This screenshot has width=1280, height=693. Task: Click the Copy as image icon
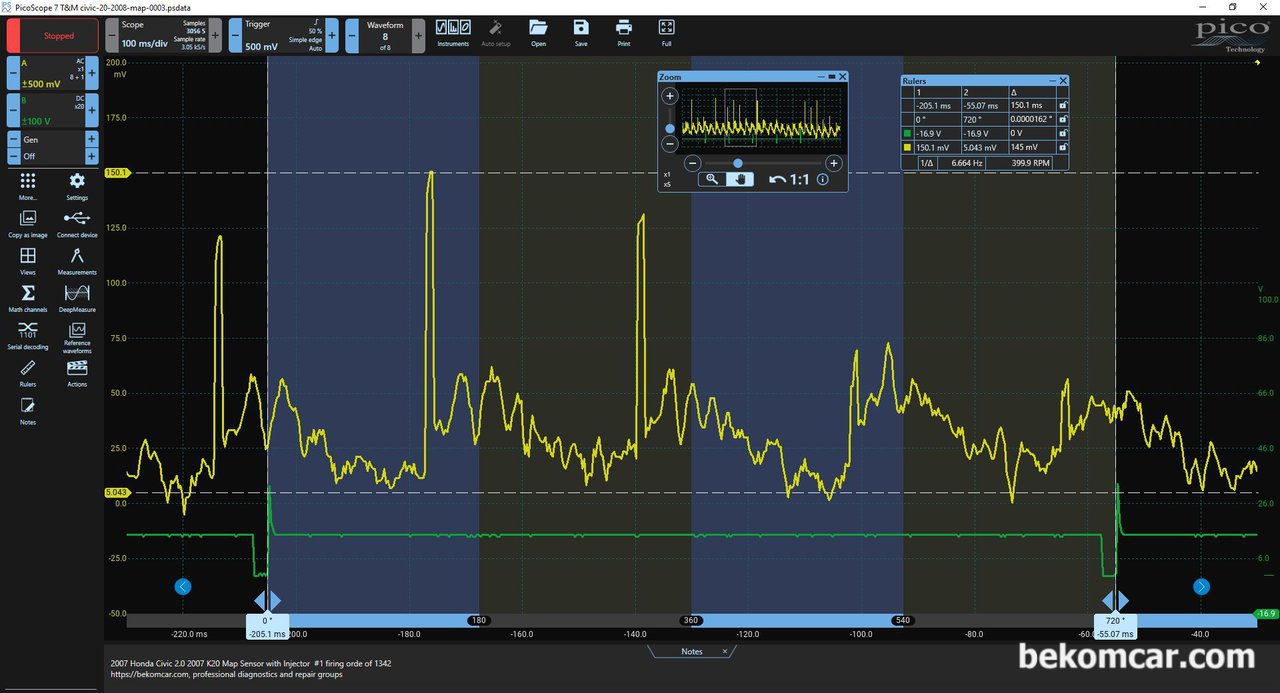click(x=27, y=218)
